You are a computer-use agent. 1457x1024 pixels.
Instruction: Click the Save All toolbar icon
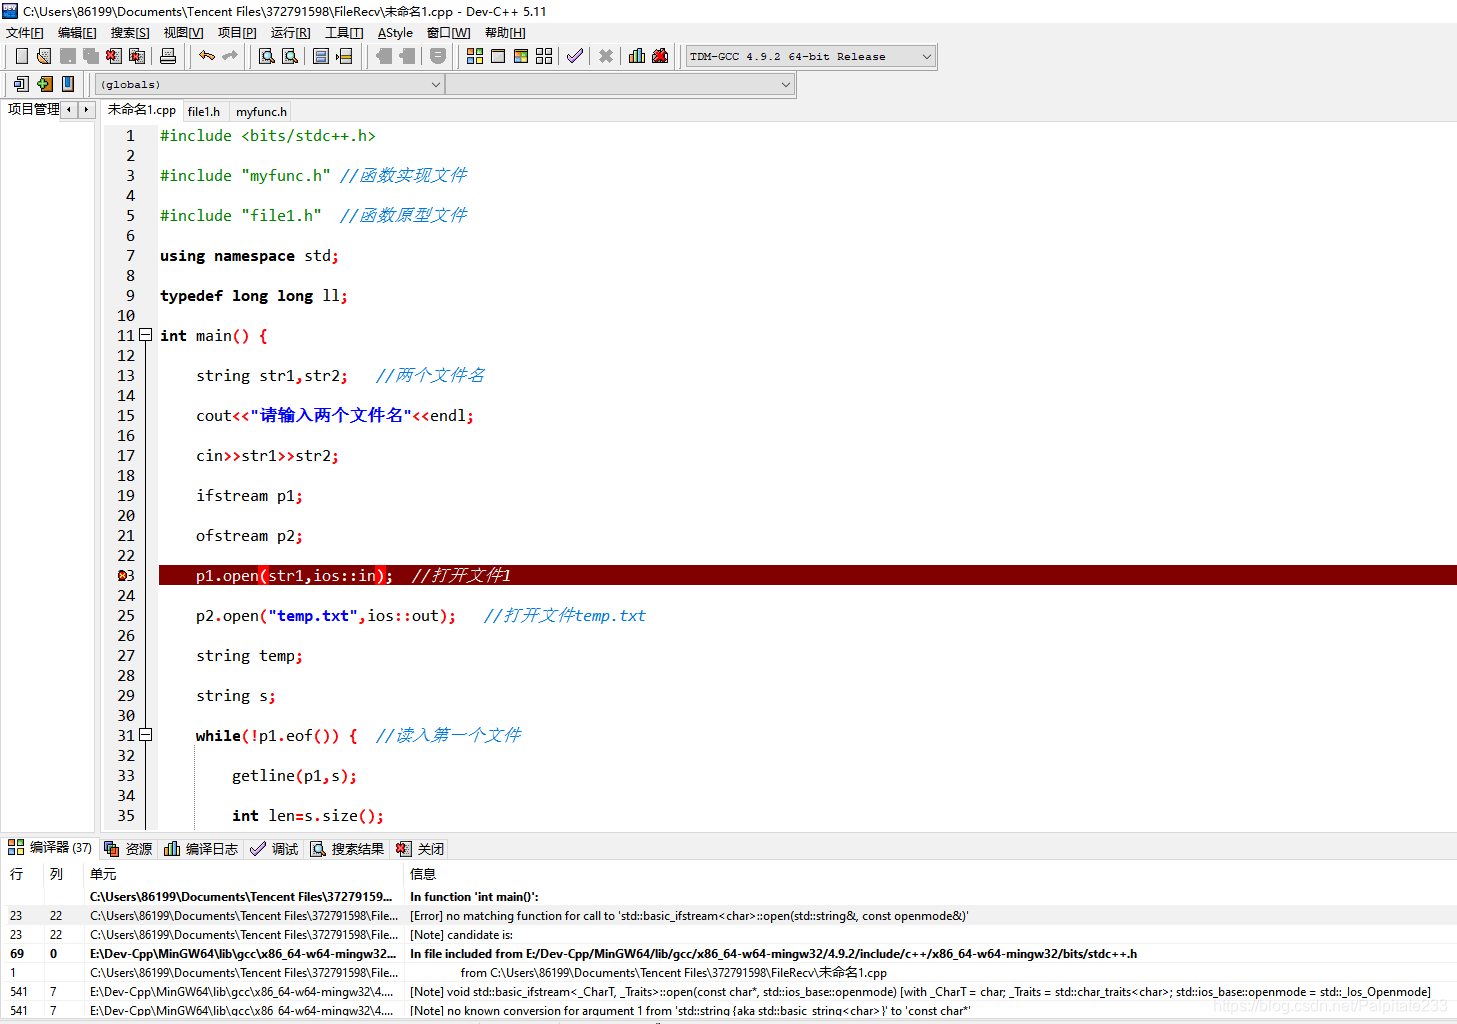[91, 56]
